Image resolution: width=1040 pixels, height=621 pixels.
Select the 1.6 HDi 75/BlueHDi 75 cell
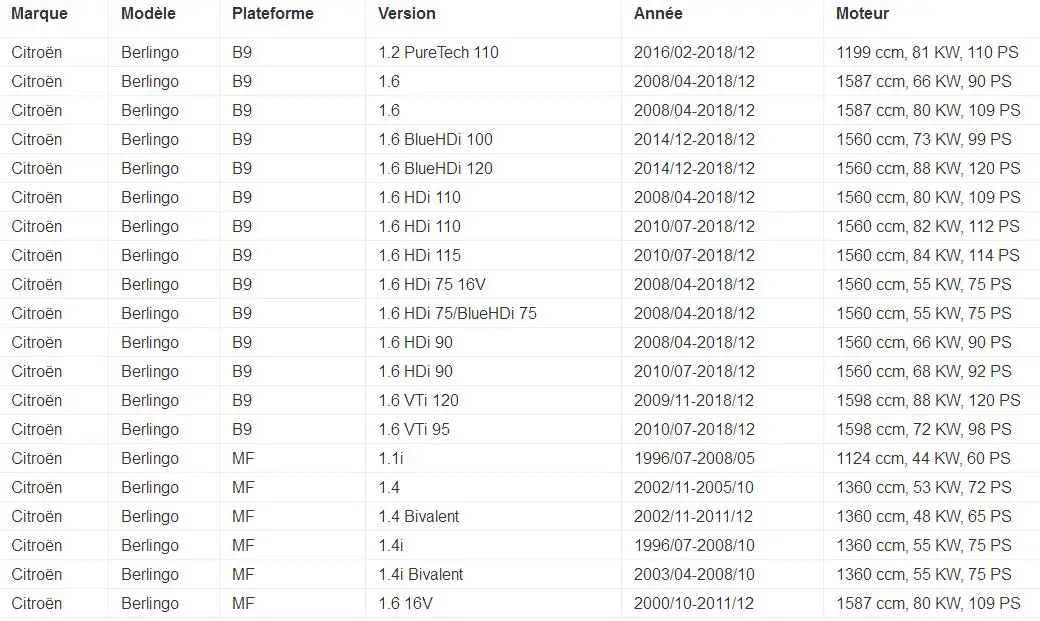493,313
